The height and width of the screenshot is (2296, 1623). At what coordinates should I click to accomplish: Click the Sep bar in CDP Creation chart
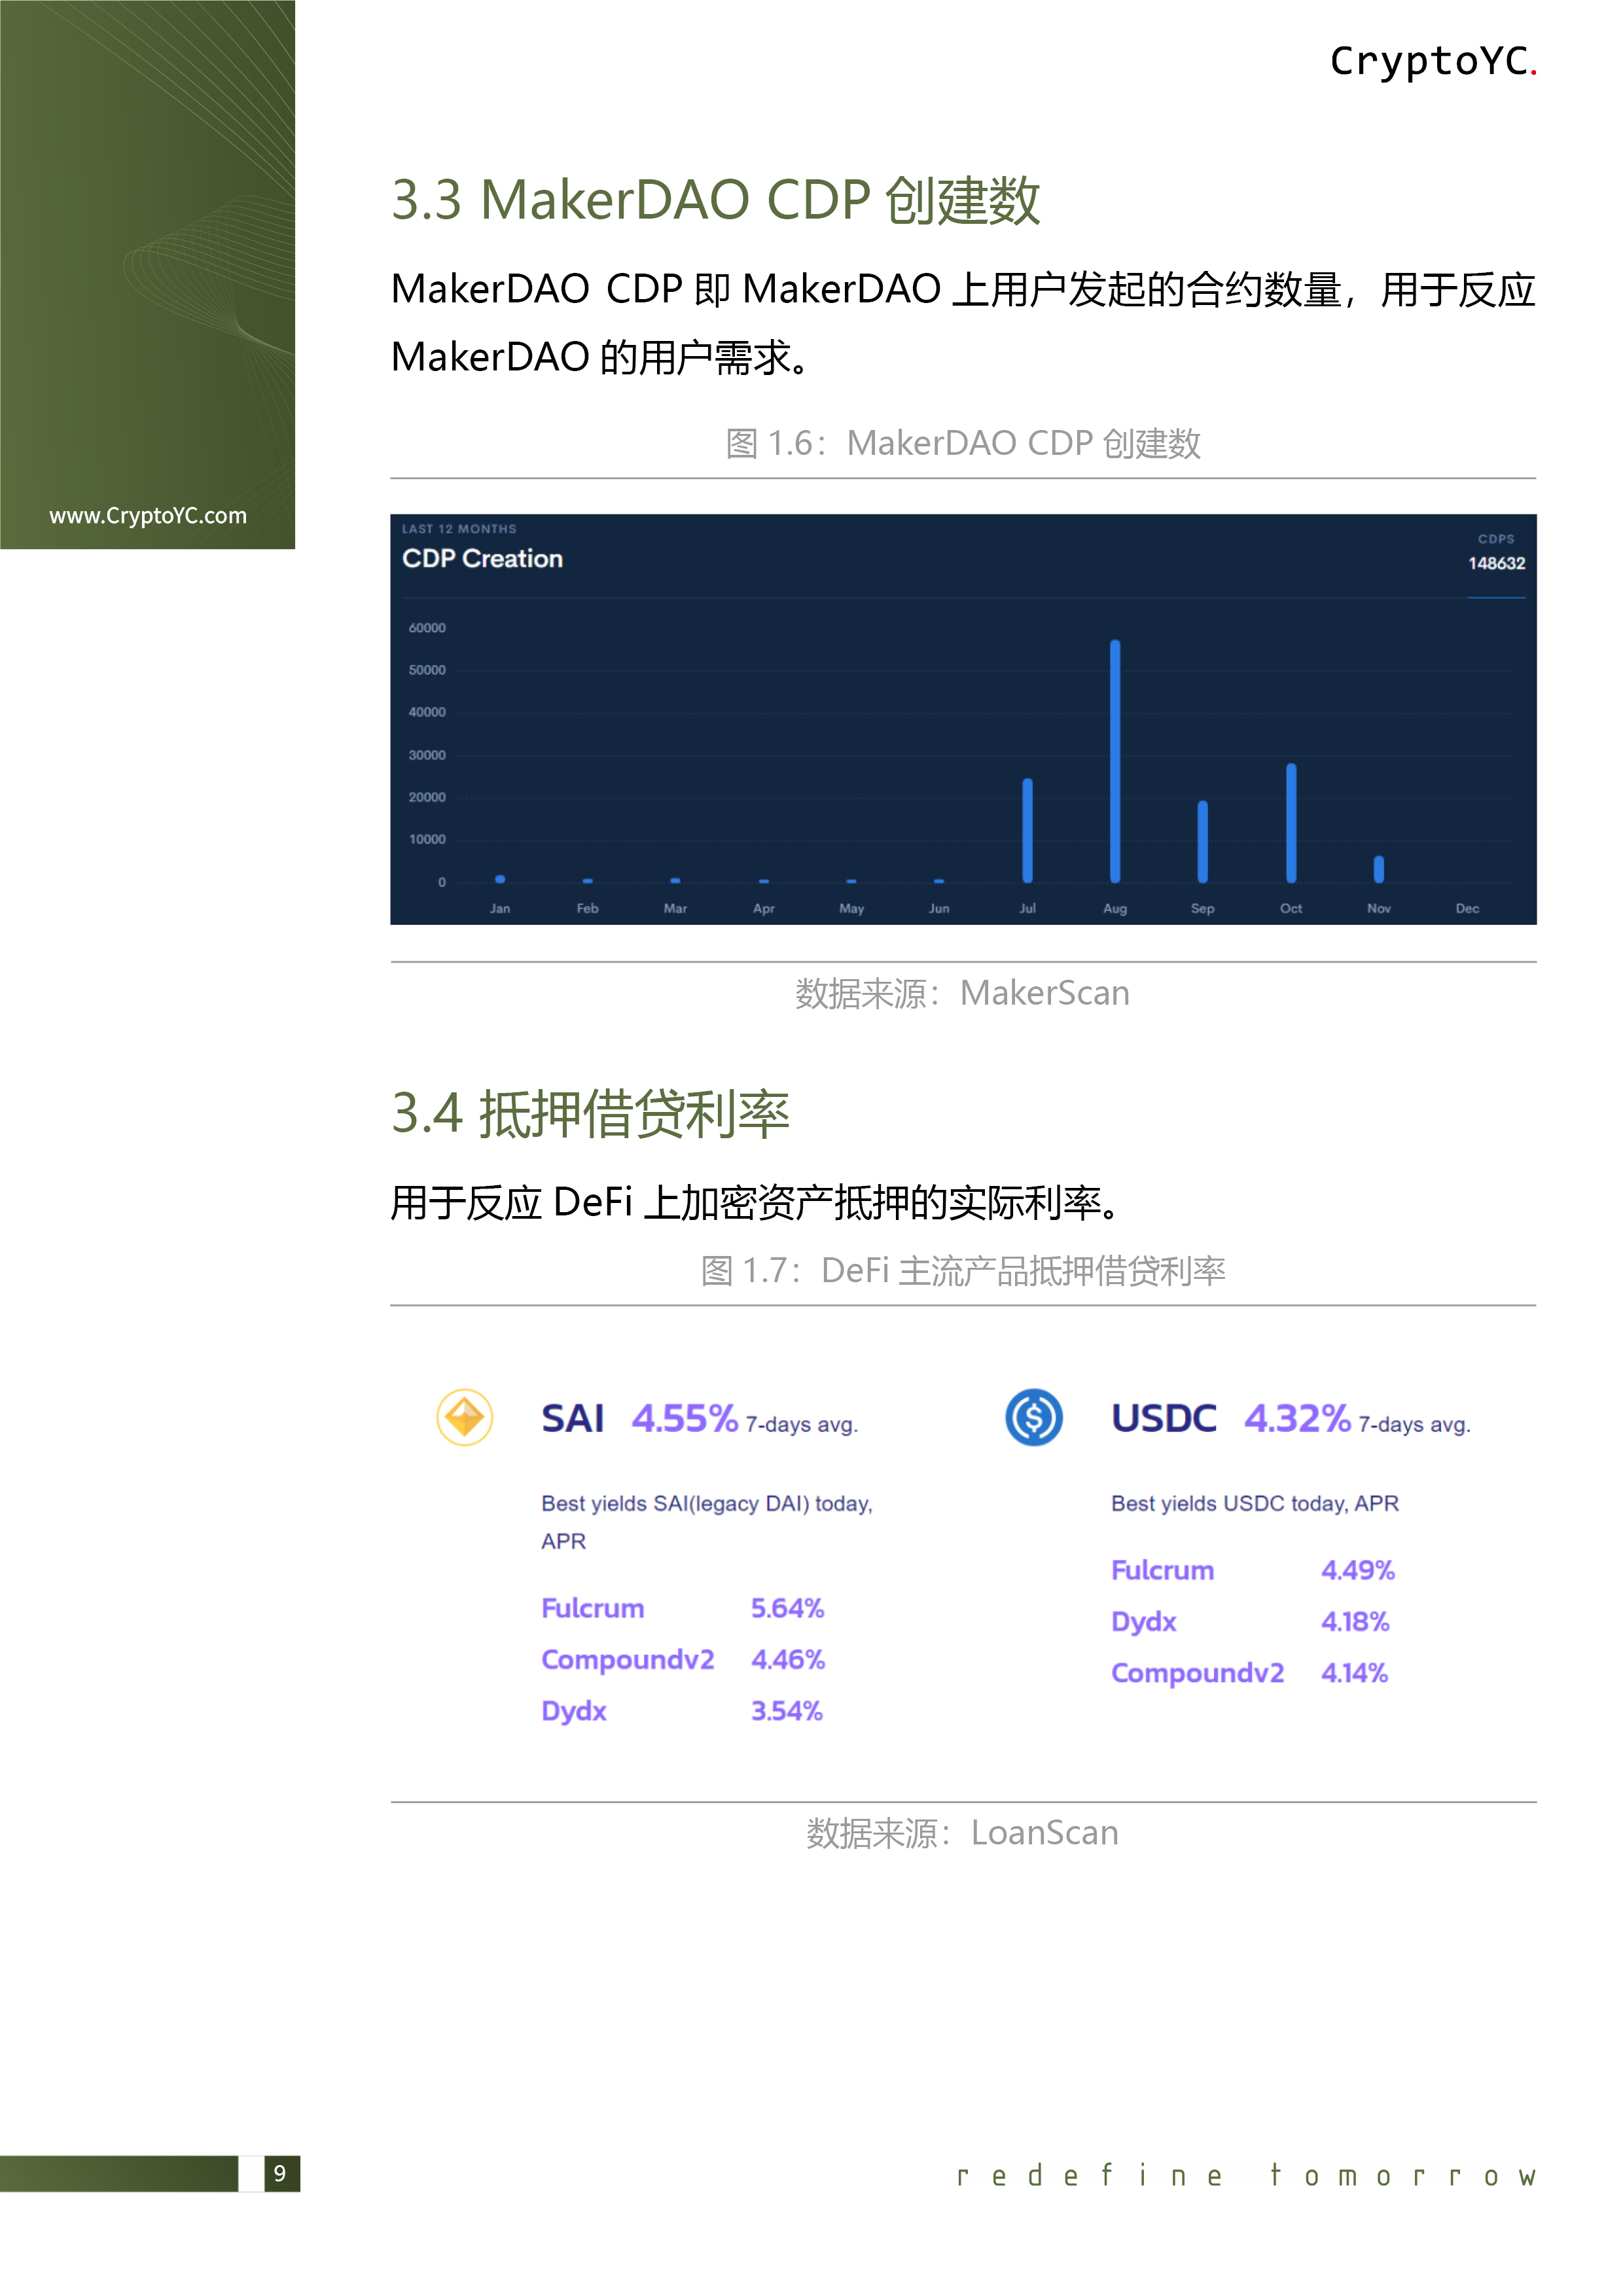click(1203, 842)
